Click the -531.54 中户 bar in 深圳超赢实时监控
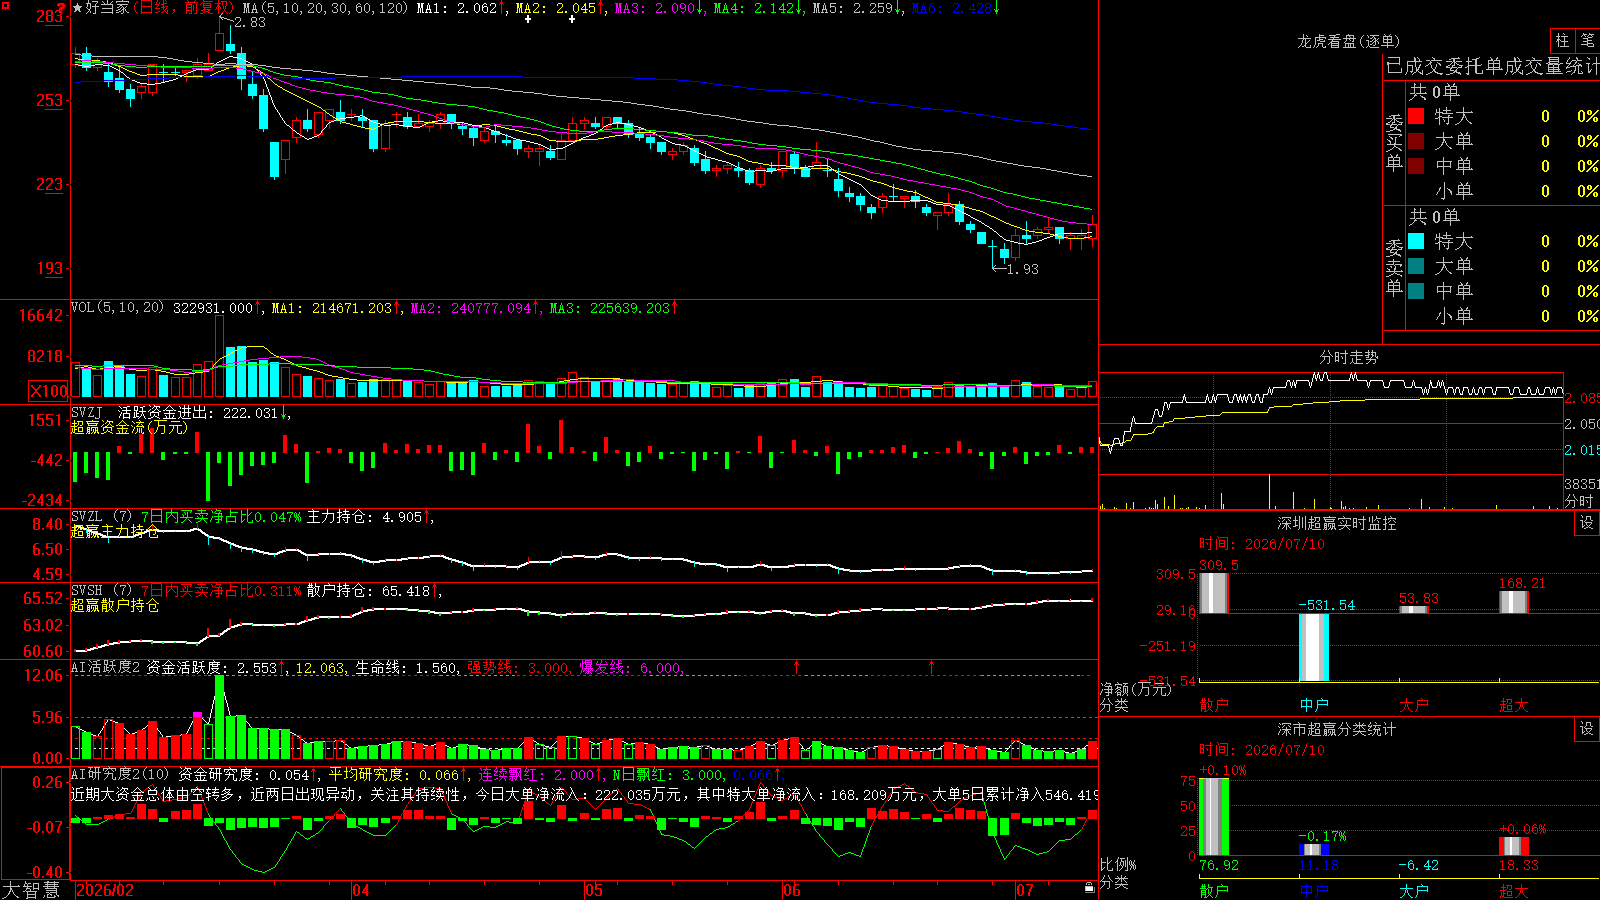Viewport: 1600px width, 900px height. tap(1314, 647)
